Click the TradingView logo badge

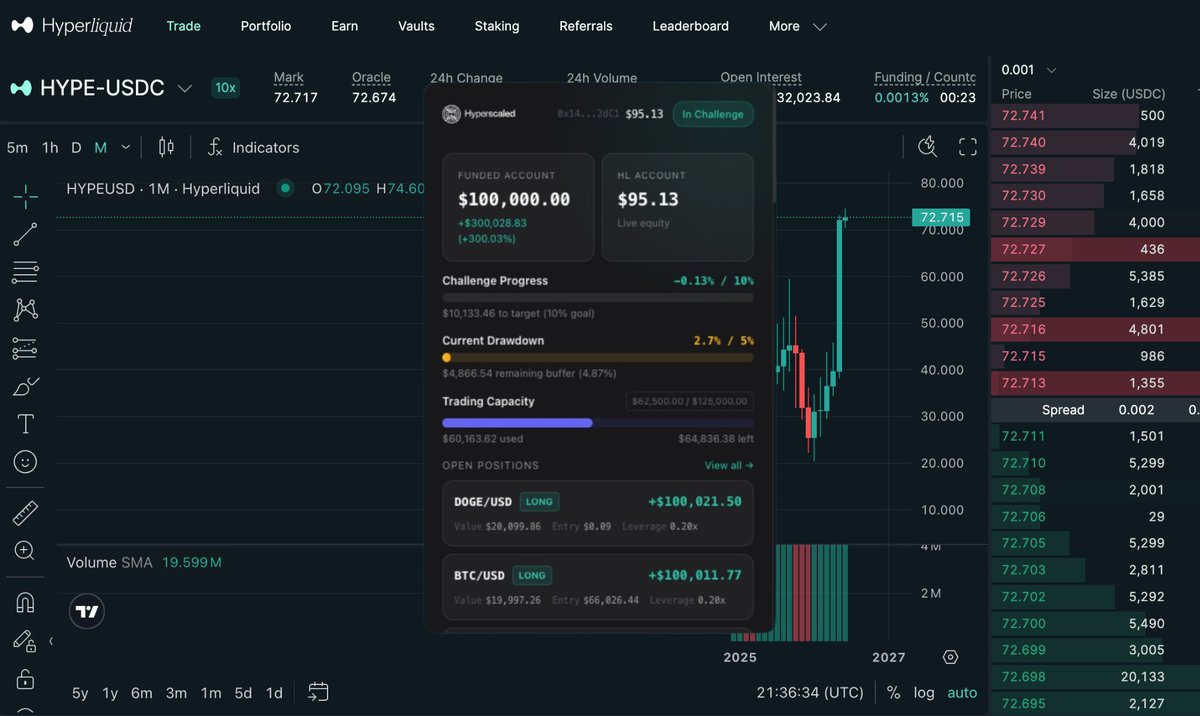coord(88,611)
